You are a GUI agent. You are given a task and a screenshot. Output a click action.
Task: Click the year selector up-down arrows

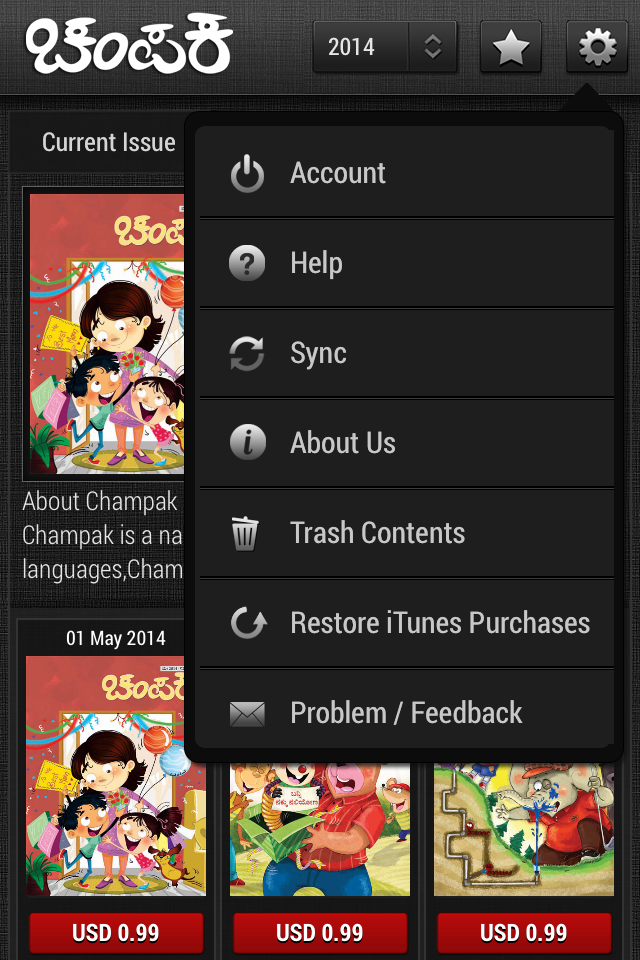coord(432,47)
